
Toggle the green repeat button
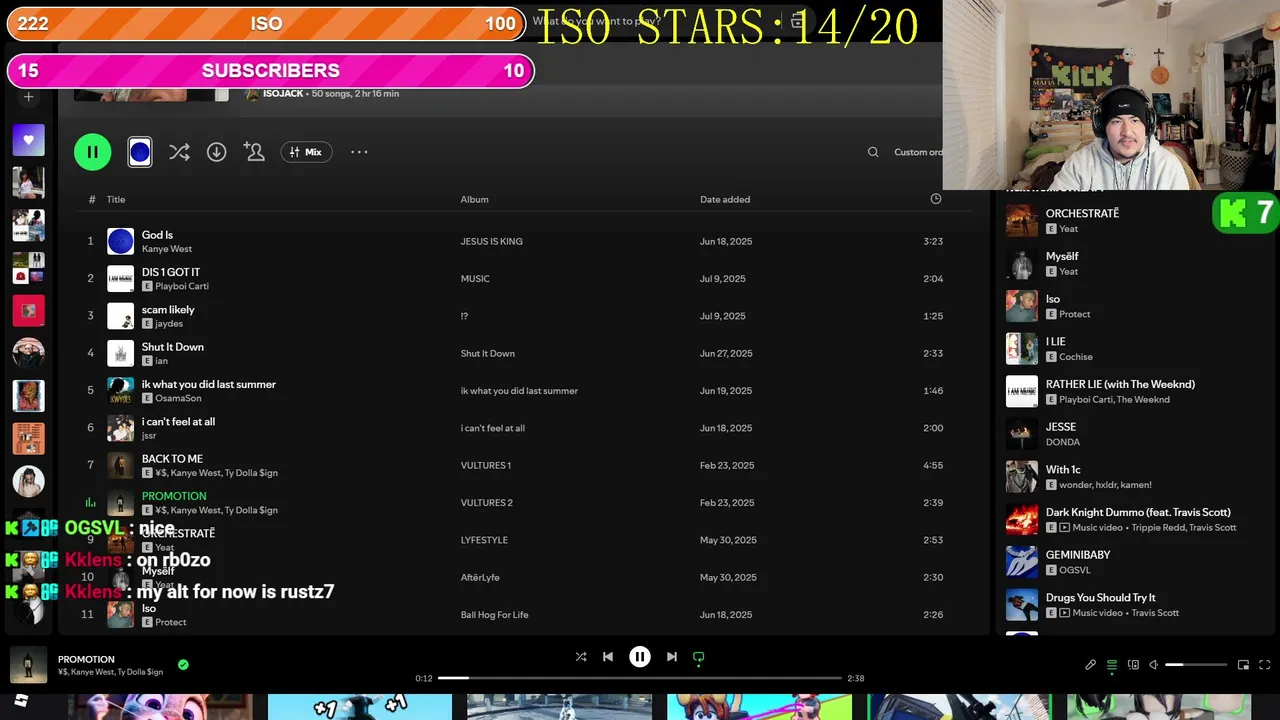point(699,657)
